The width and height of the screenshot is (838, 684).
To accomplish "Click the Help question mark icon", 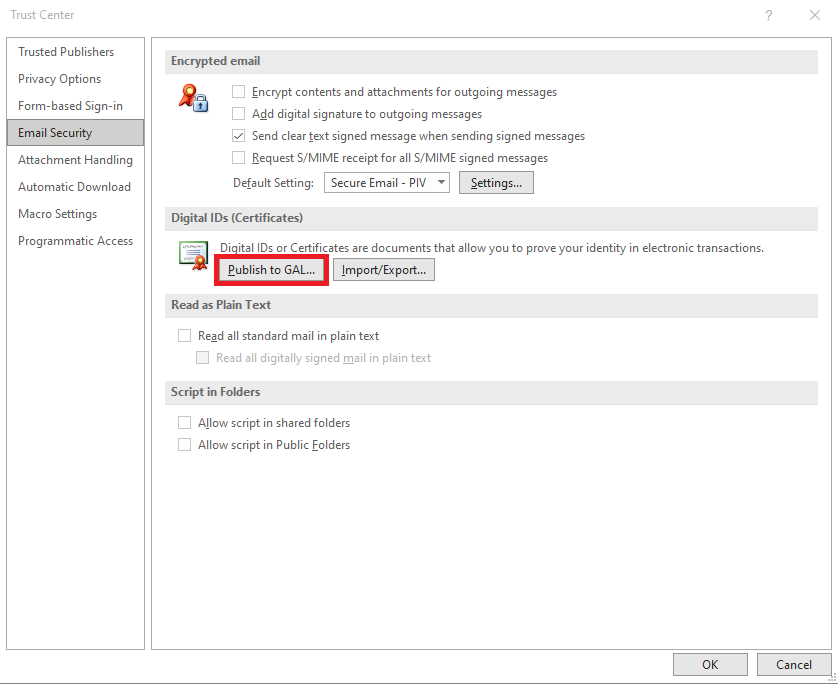I will [768, 15].
